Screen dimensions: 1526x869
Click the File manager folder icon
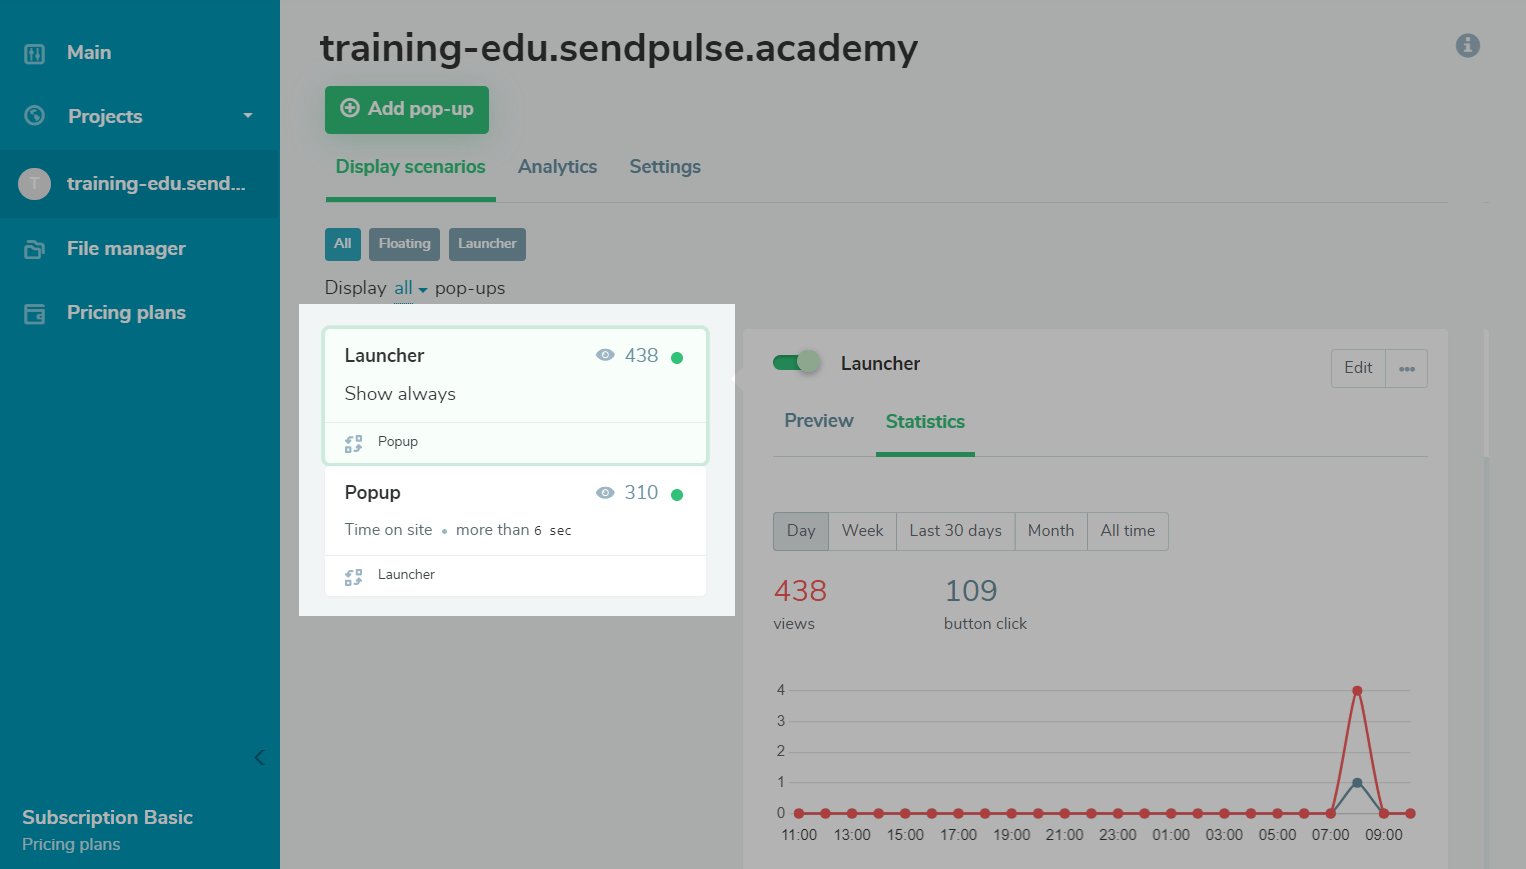pos(35,249)
